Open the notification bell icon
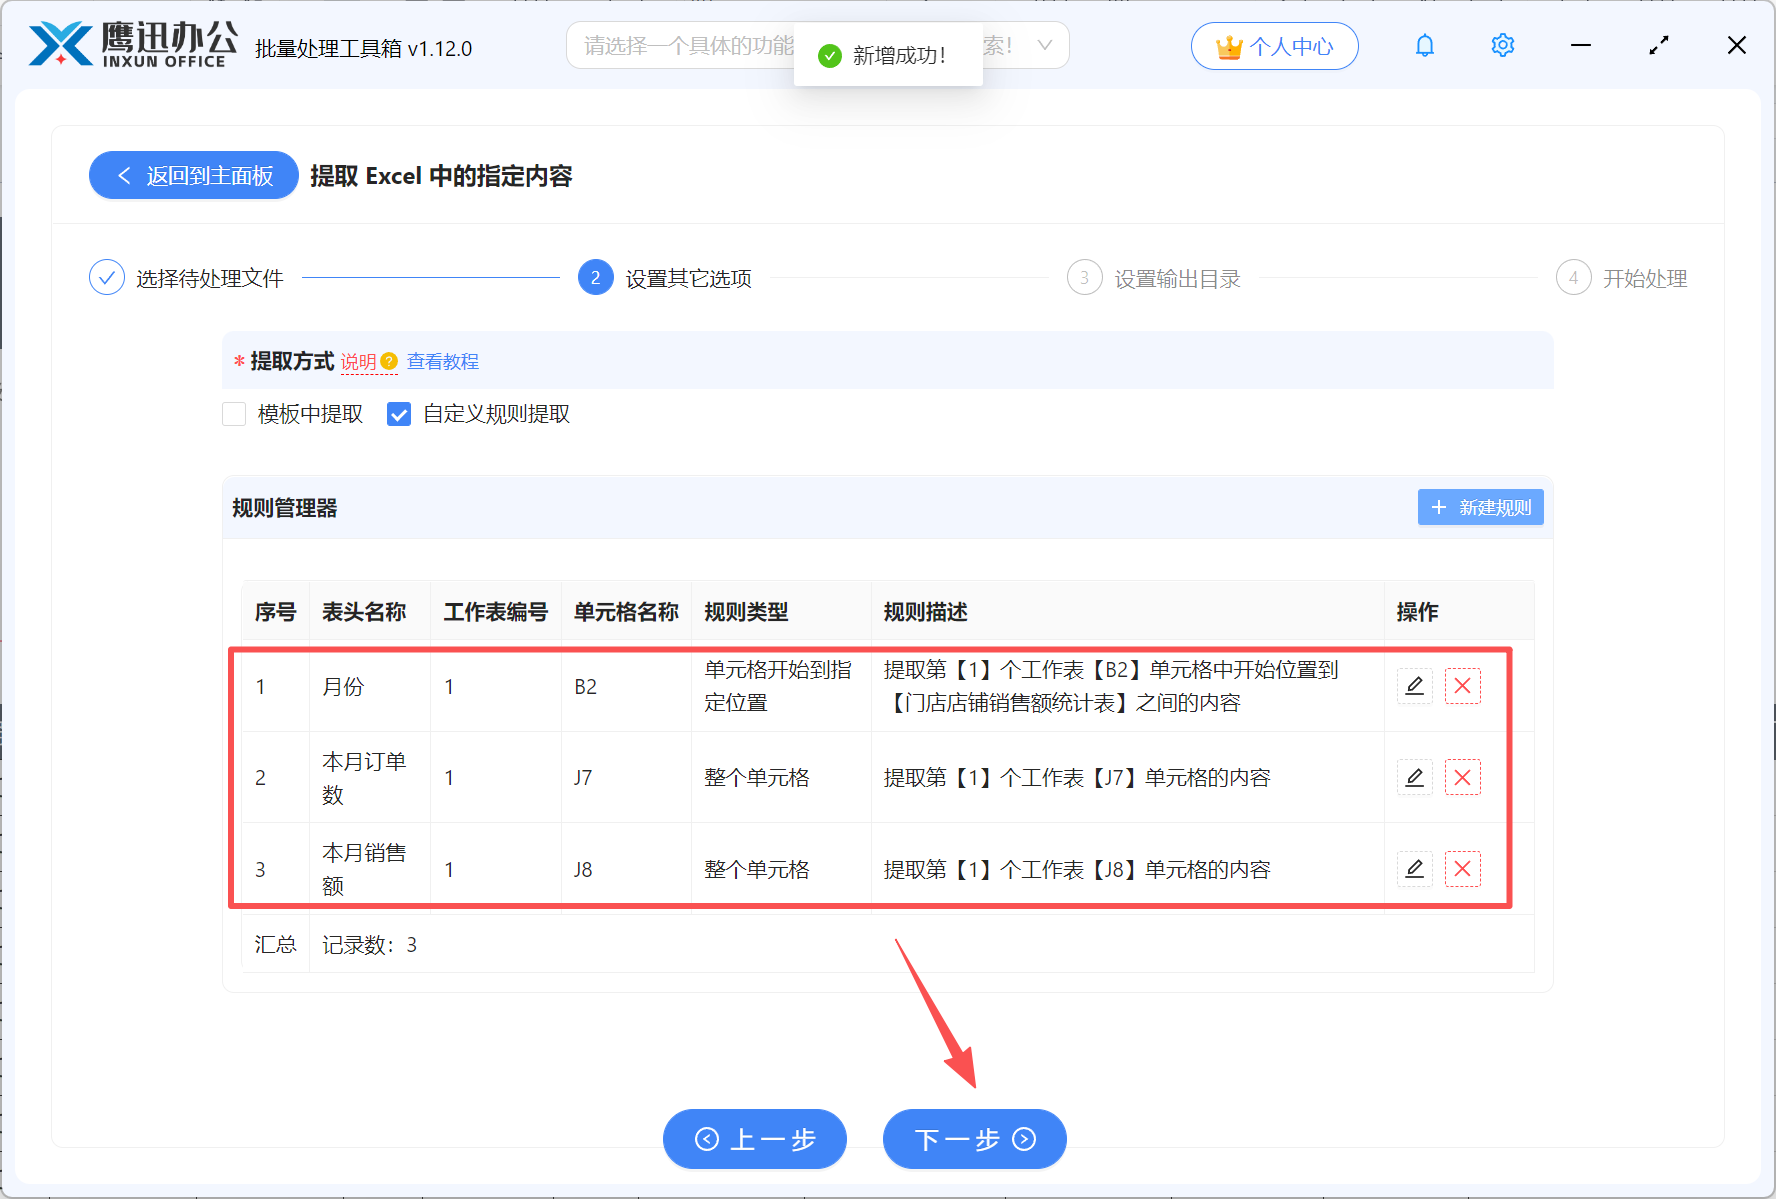 [x=1424, y=45]
